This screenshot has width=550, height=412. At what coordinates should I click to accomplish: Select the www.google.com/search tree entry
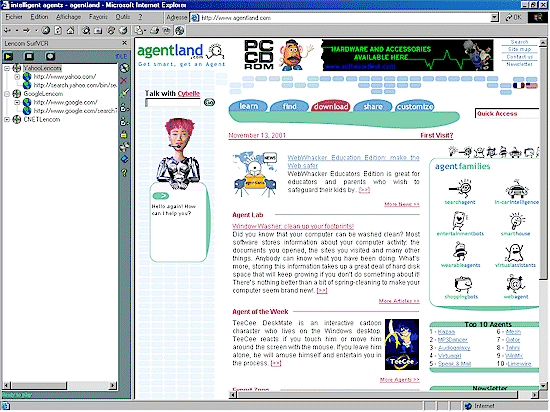tap(75, 111)
